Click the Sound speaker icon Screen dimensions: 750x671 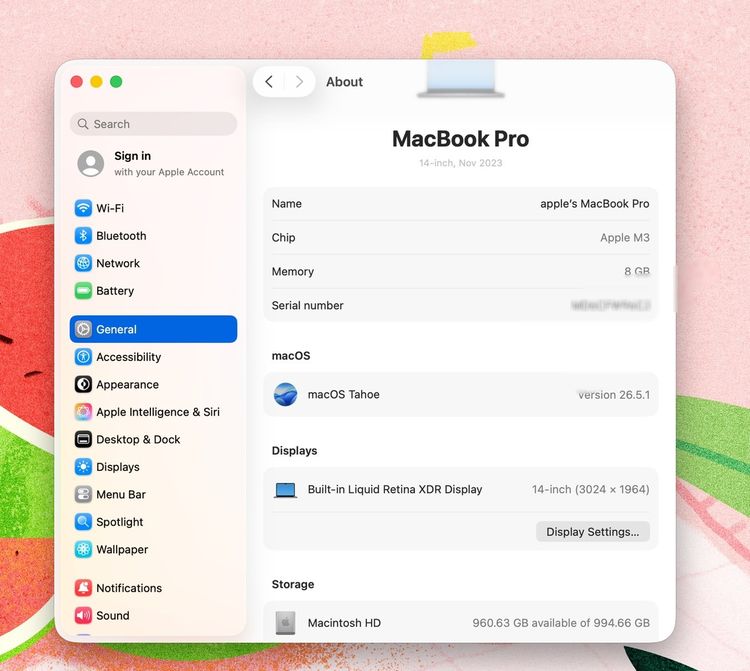click(83, 616)
